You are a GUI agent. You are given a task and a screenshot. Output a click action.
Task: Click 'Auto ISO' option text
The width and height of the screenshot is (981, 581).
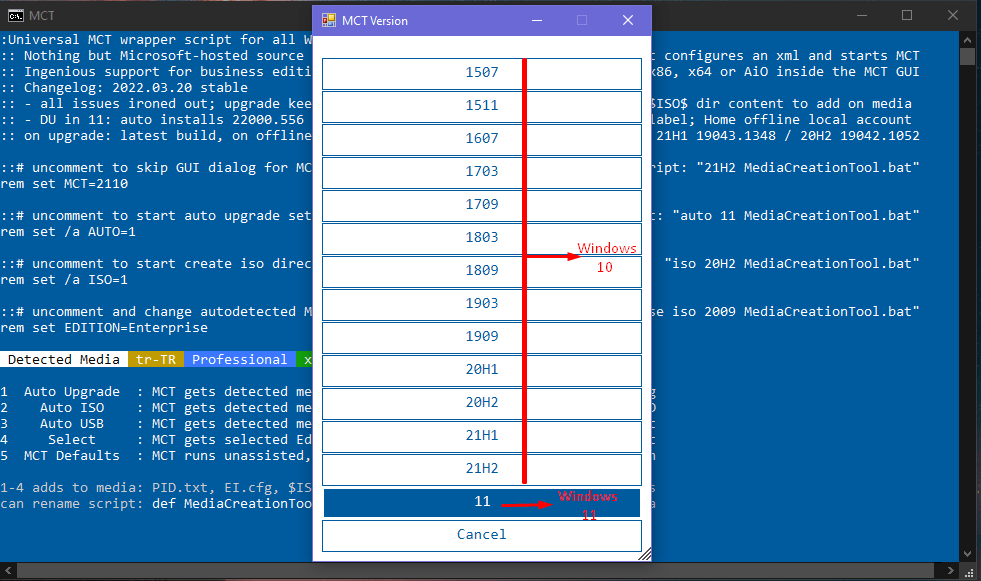72,408
